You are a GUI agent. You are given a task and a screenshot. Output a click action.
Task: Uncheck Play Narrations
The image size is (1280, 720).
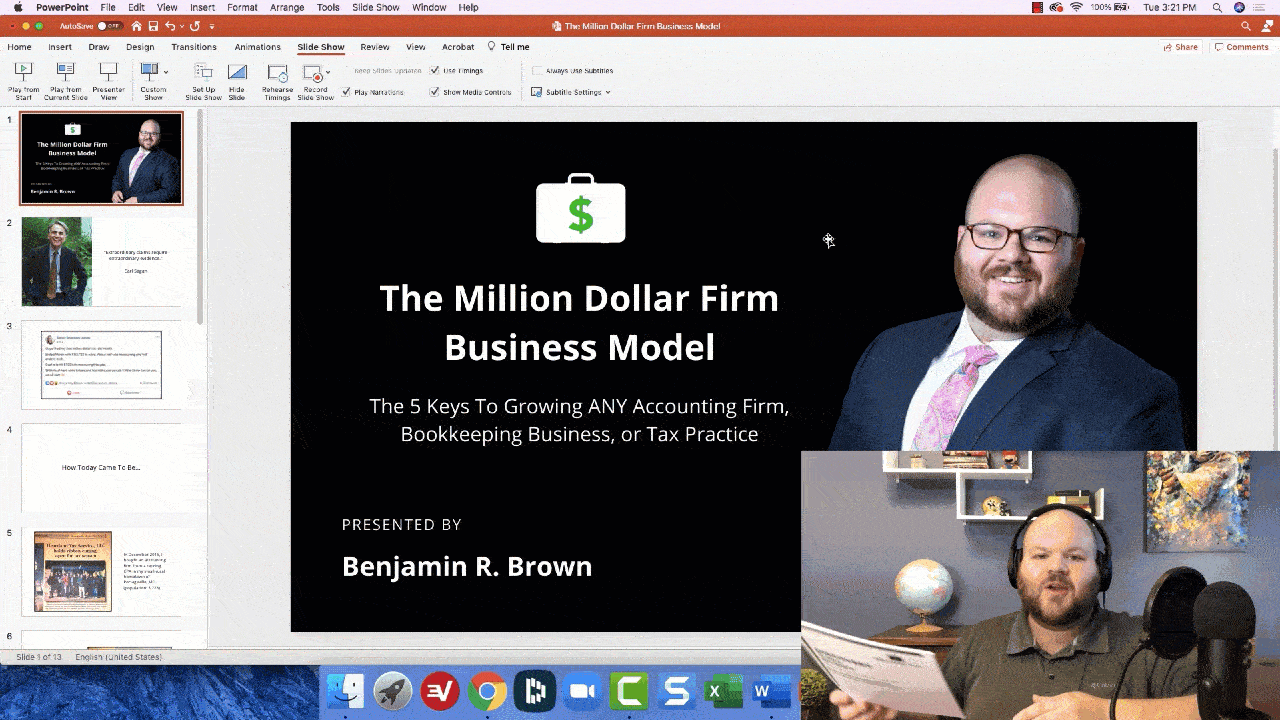tap(346, 92)
